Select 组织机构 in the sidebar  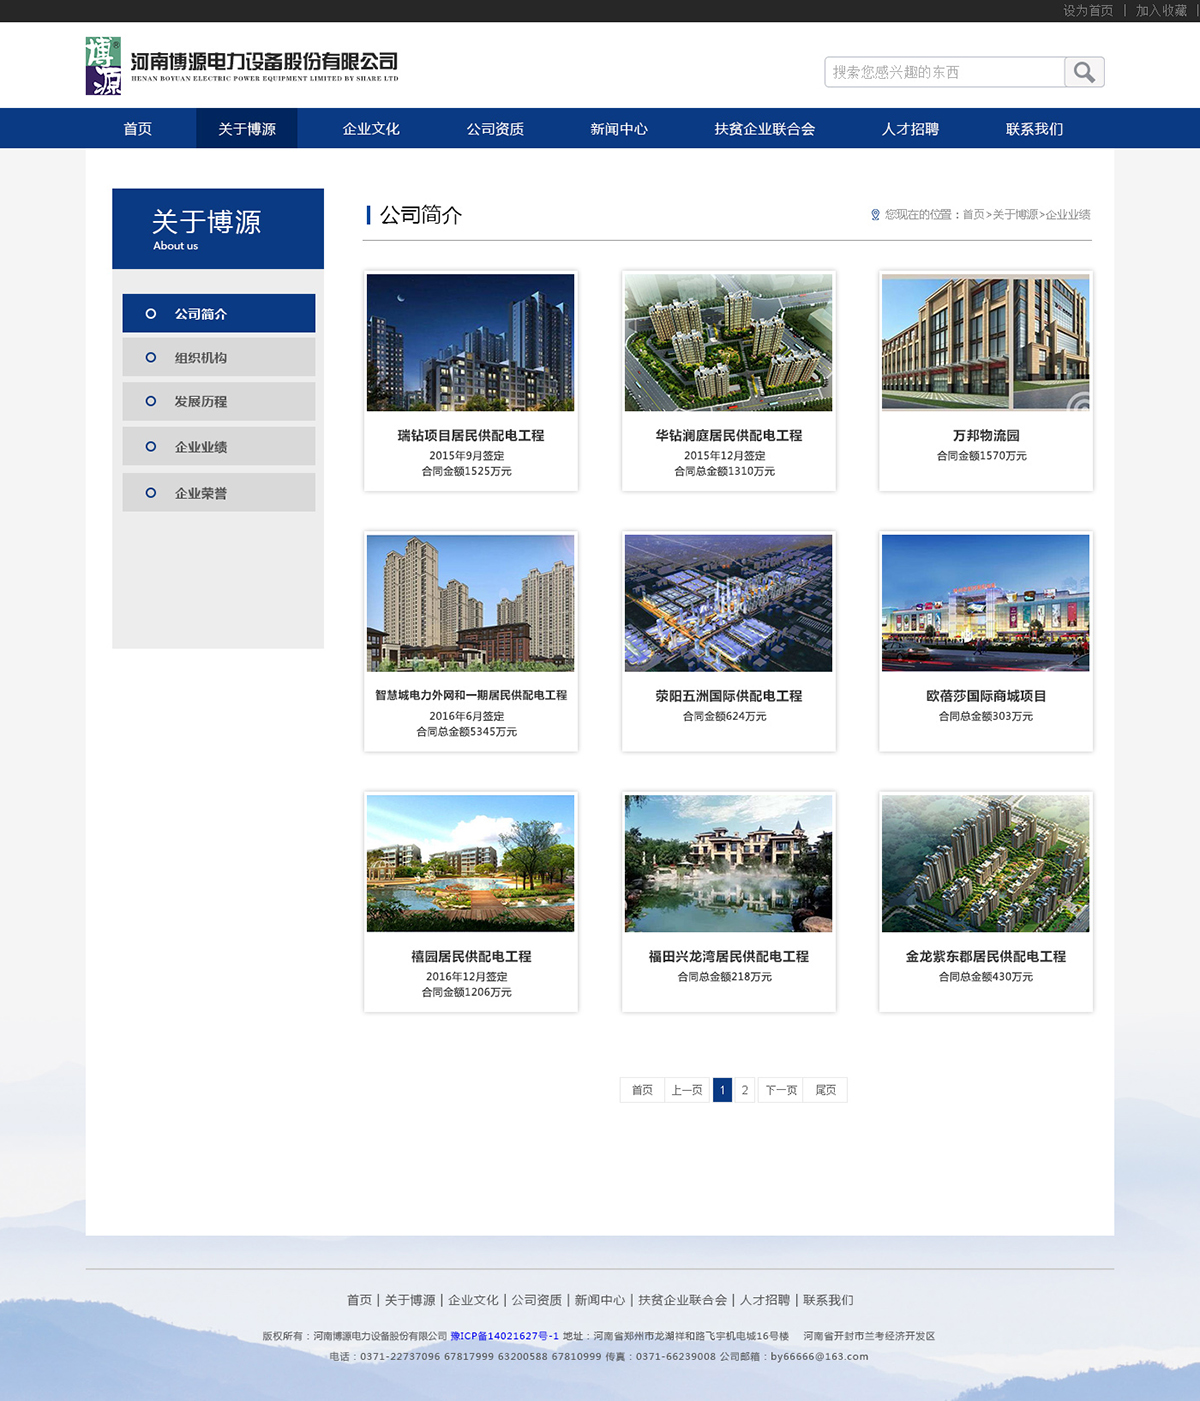[x=219, y=357]
